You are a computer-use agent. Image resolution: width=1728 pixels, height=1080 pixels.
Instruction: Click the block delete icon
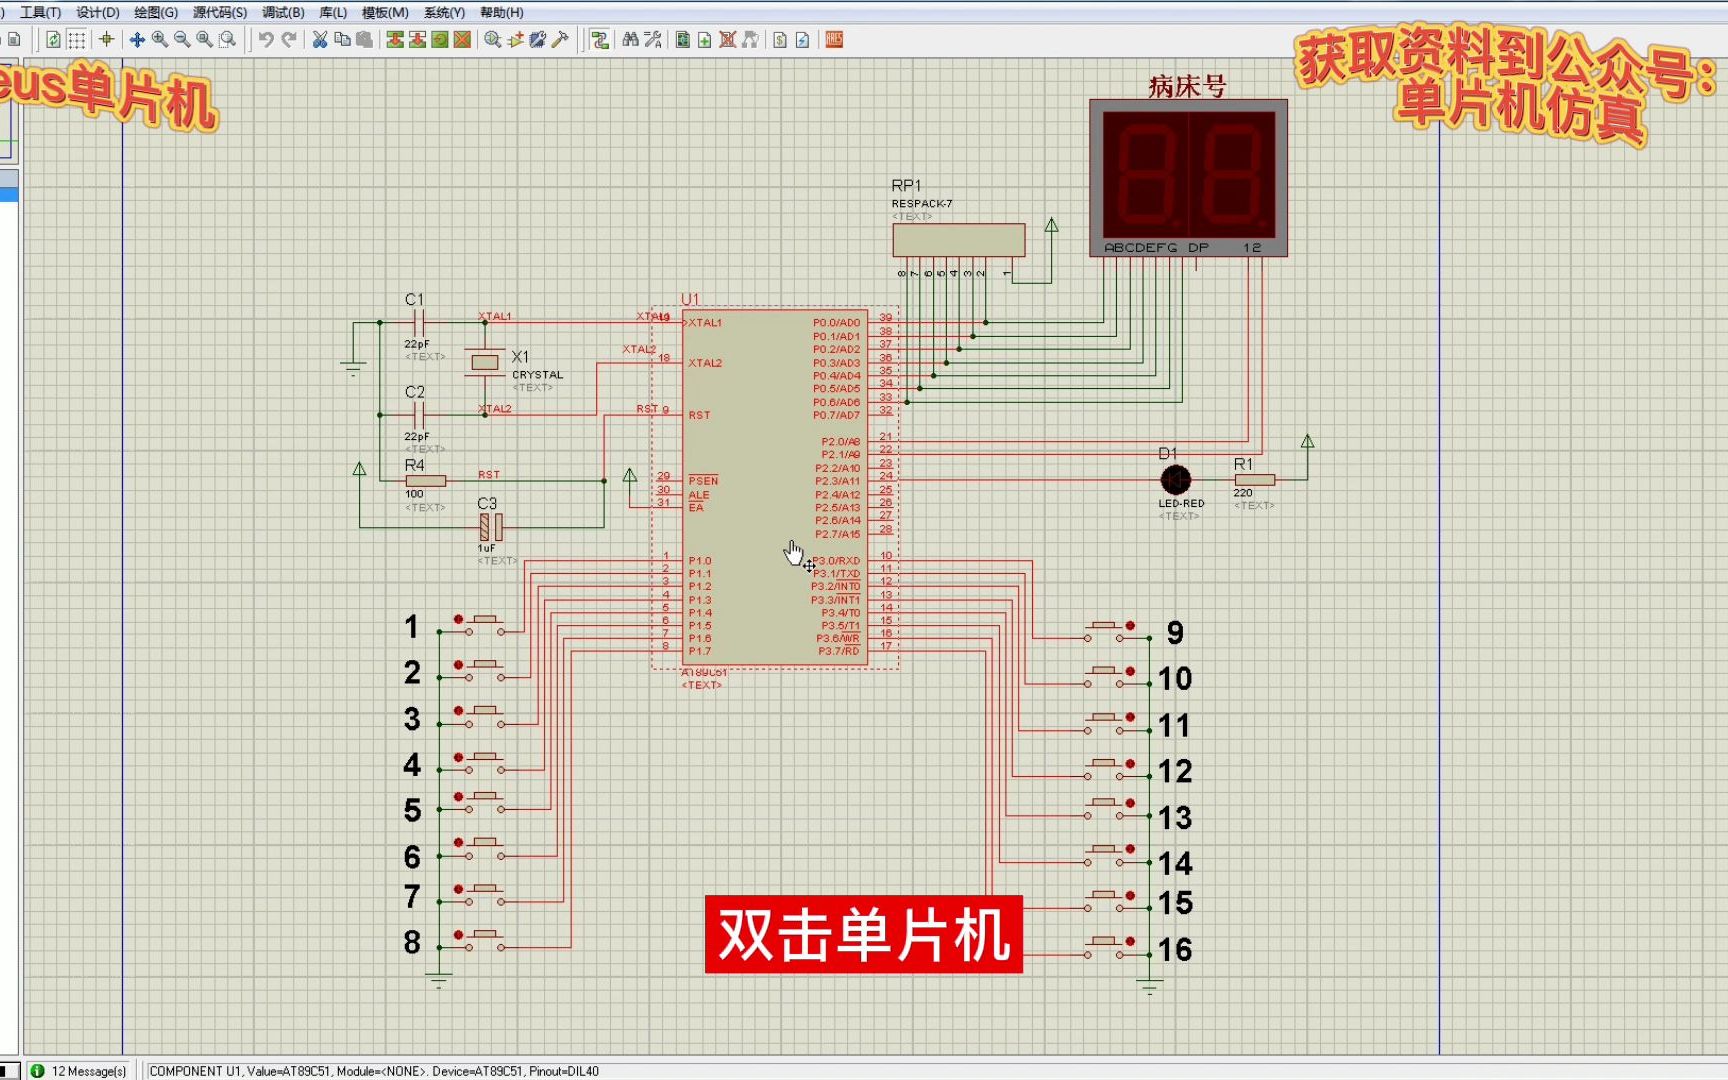click(x=462, y=39)
